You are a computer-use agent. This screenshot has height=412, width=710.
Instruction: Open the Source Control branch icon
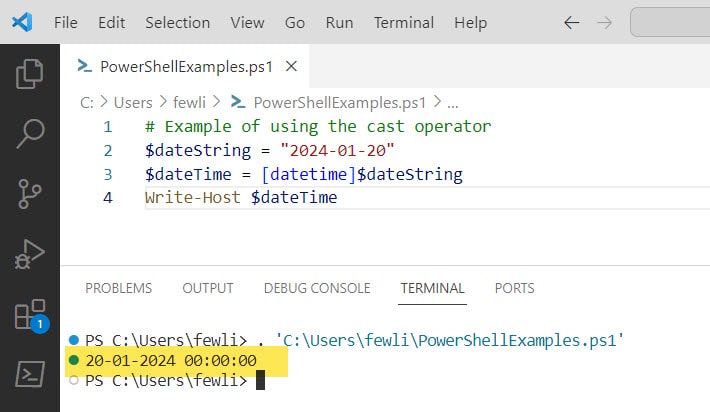coord(30,194)
